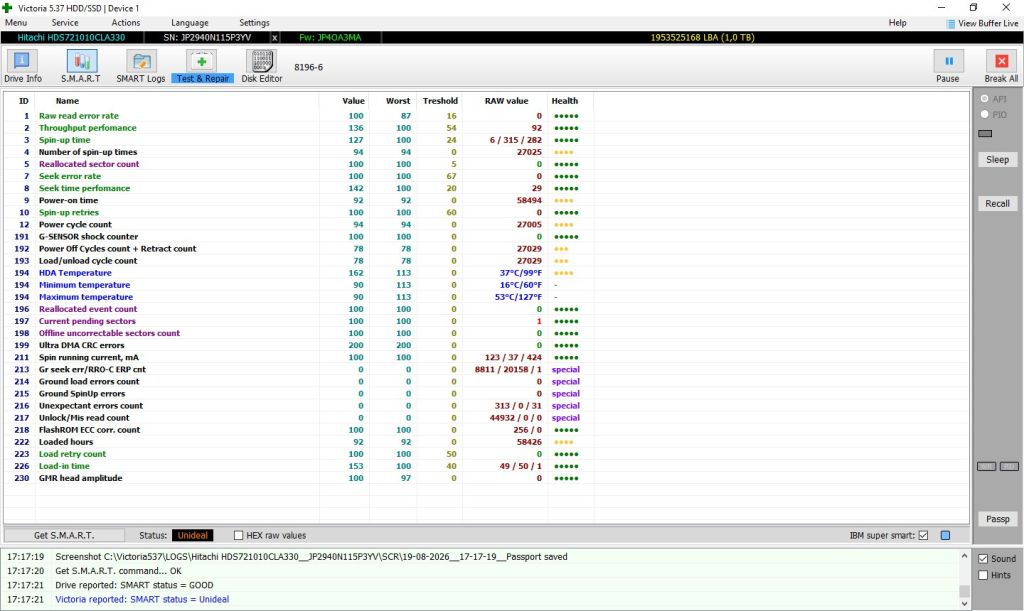Click the RAW value column header

point(506,101)
